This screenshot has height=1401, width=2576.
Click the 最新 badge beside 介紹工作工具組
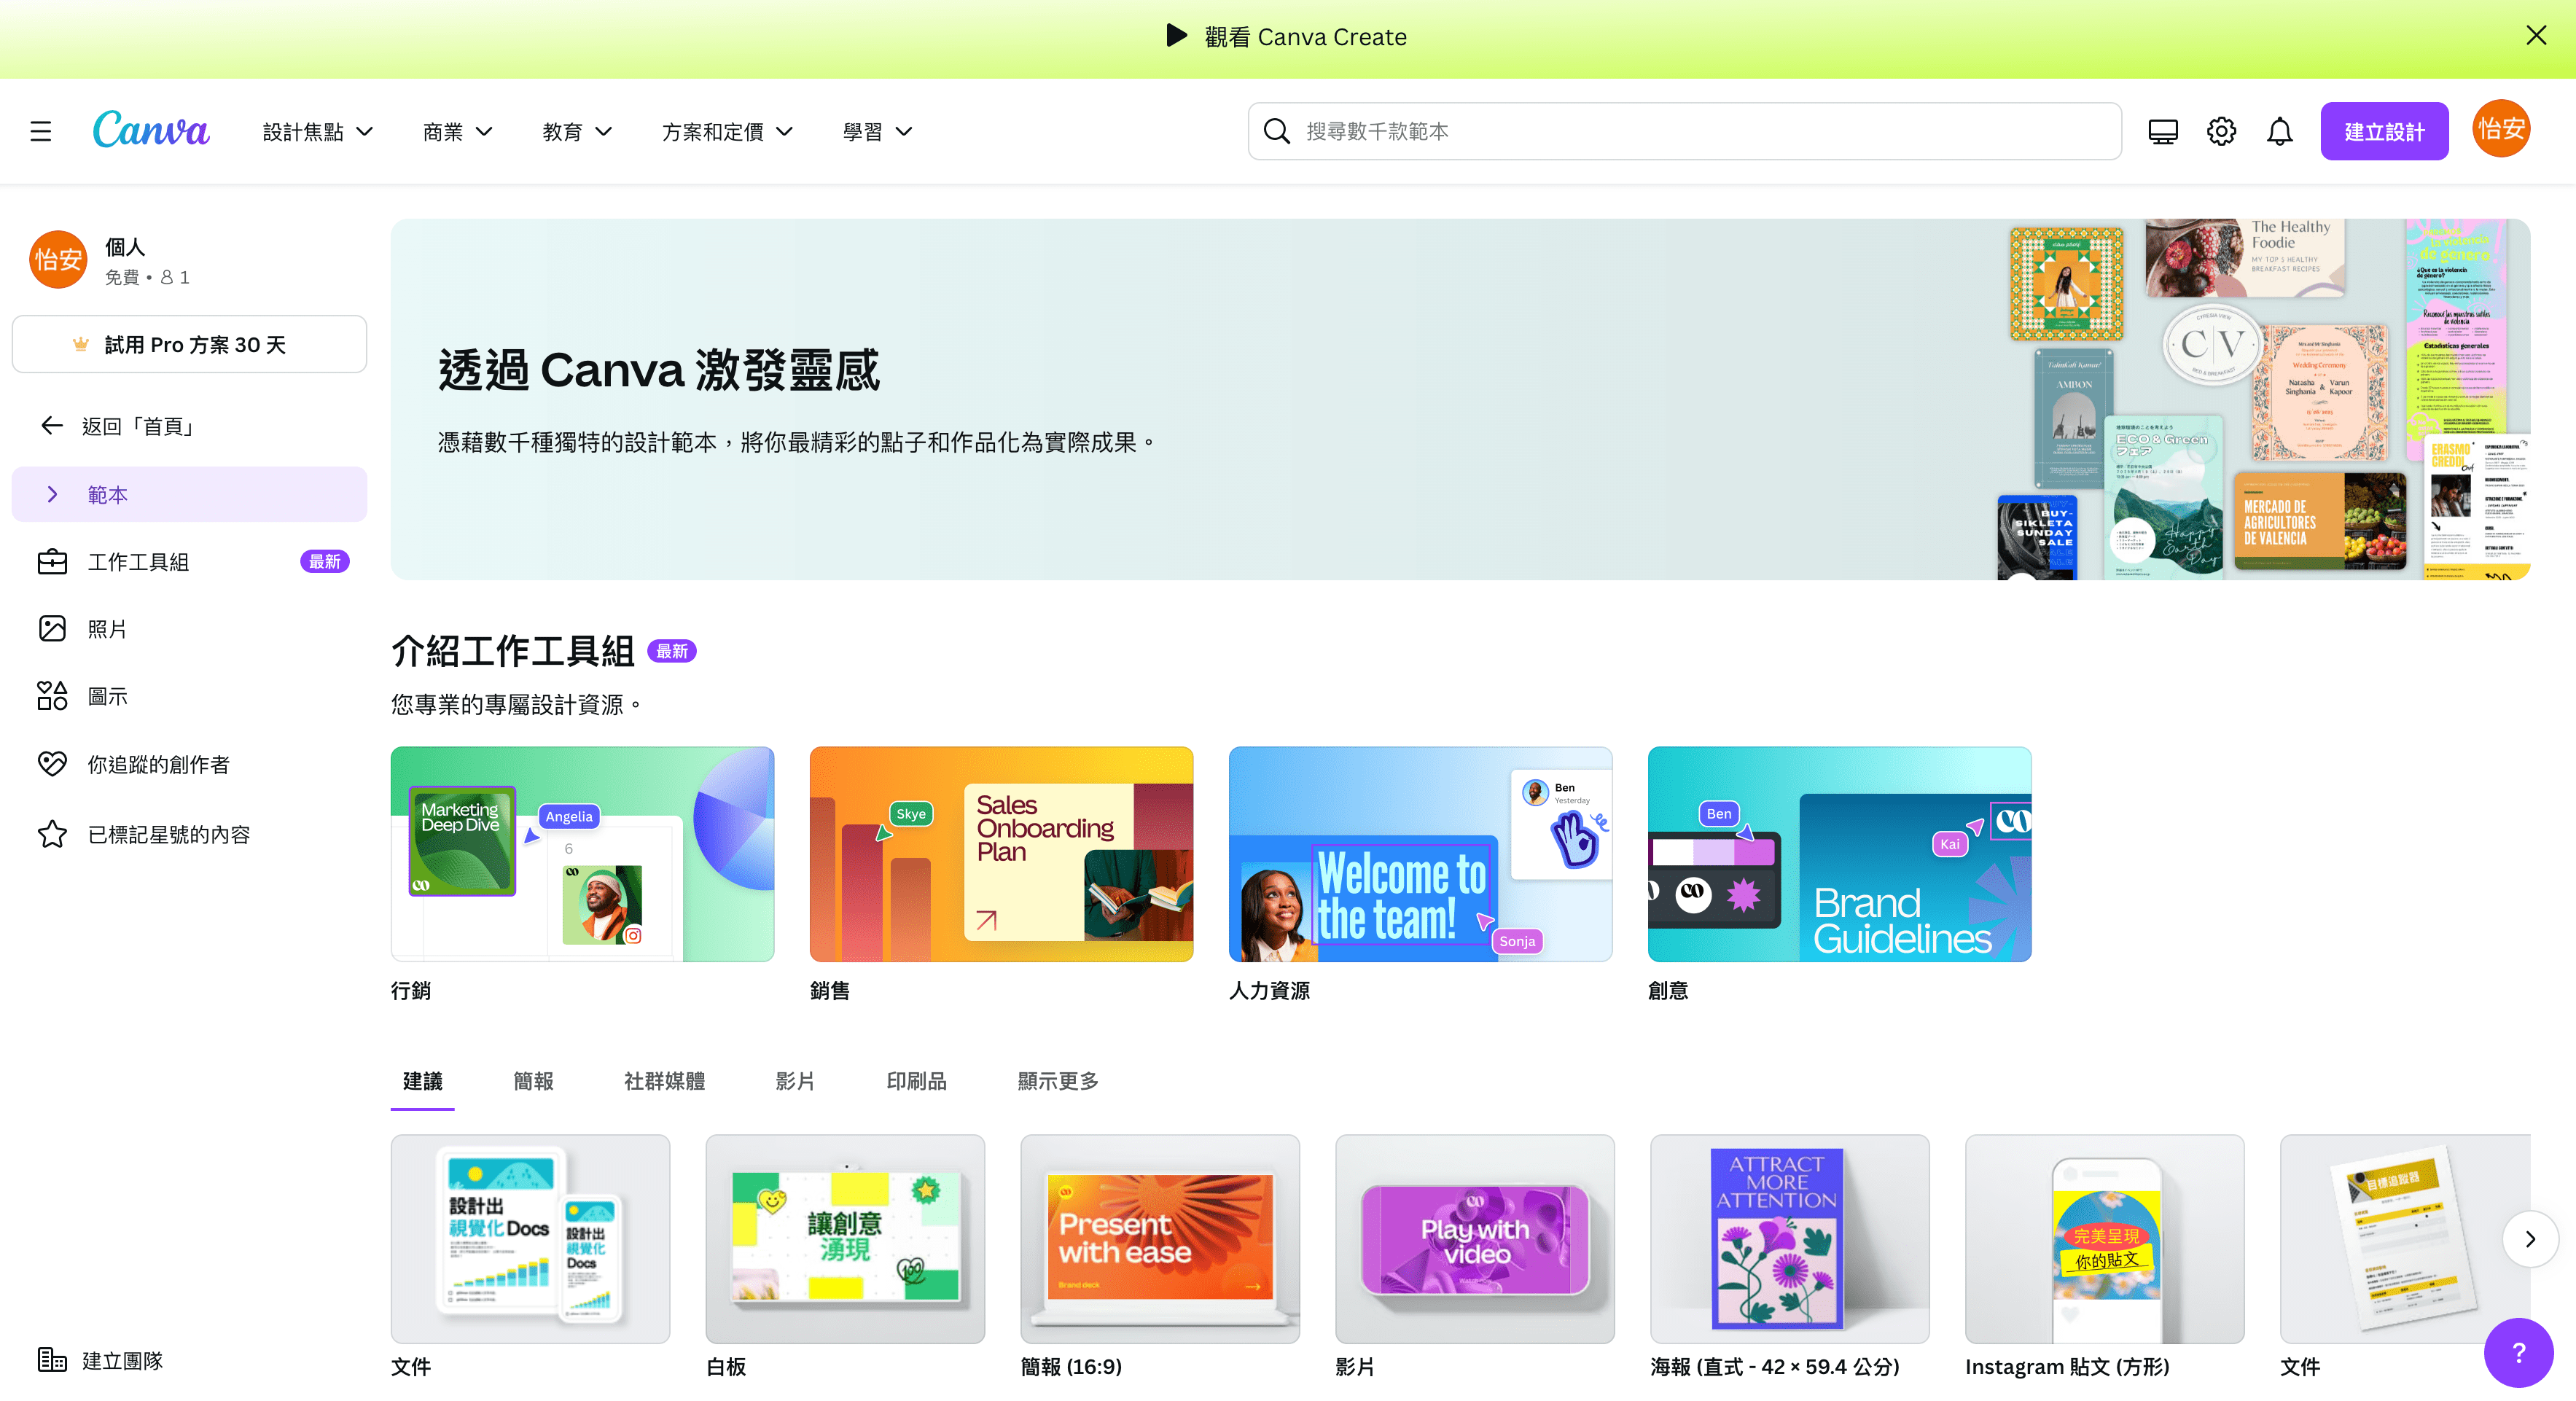pos(672,651)
